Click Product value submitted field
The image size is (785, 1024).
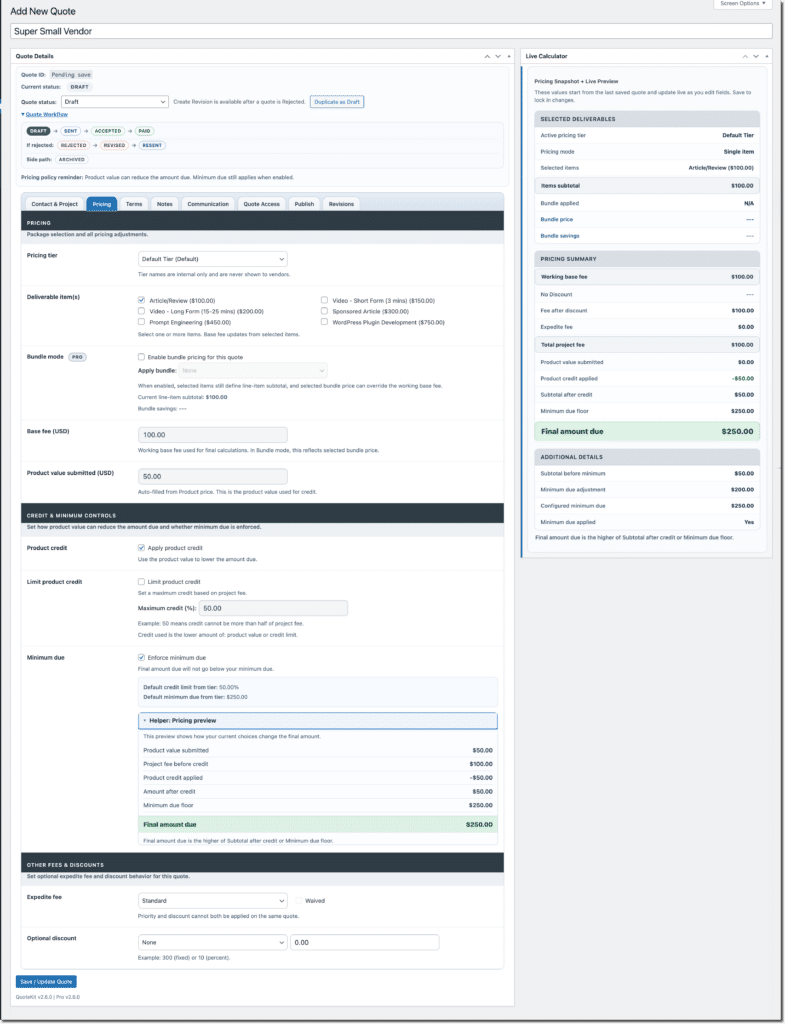point(212,477)
